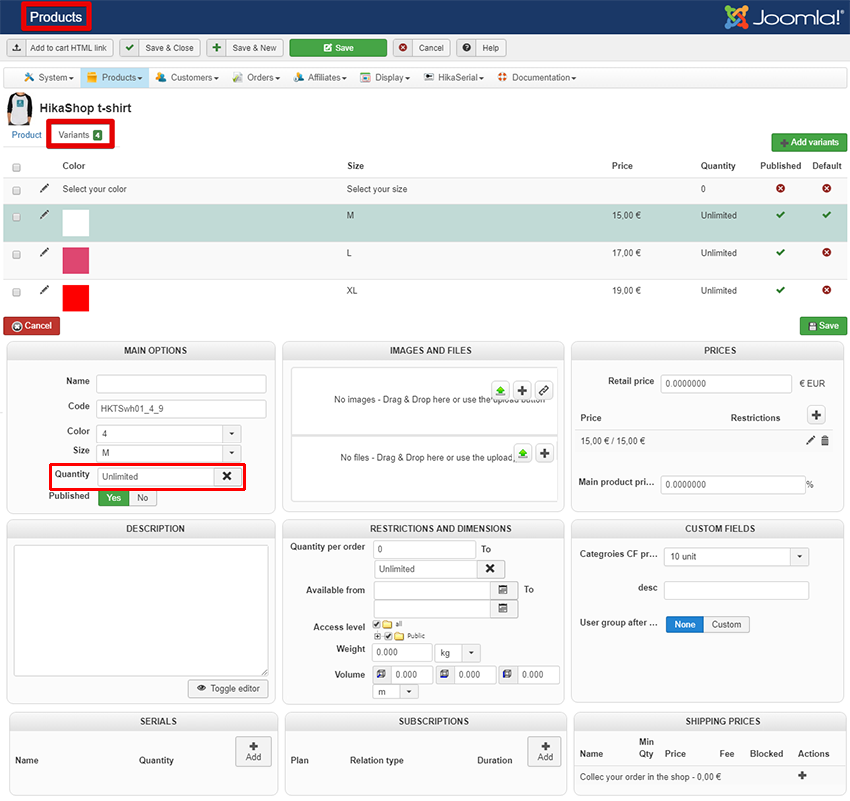Open the System menu
The width and height of the screenshot is (850, 801).
point(49,77)
